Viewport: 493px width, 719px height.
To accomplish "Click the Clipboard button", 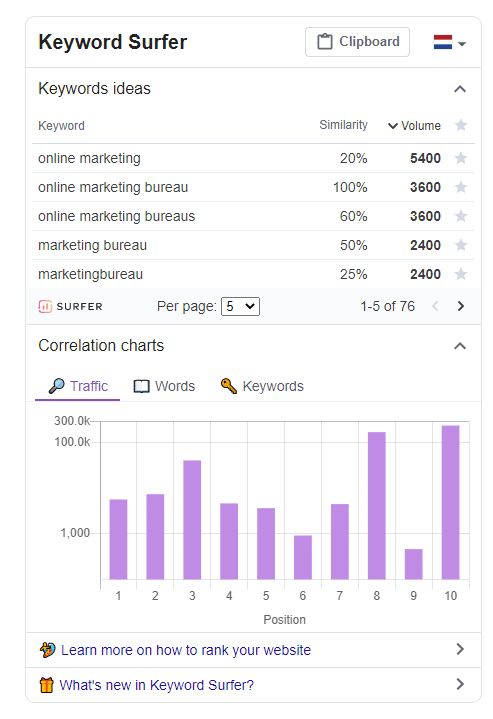I will point(357,42).
